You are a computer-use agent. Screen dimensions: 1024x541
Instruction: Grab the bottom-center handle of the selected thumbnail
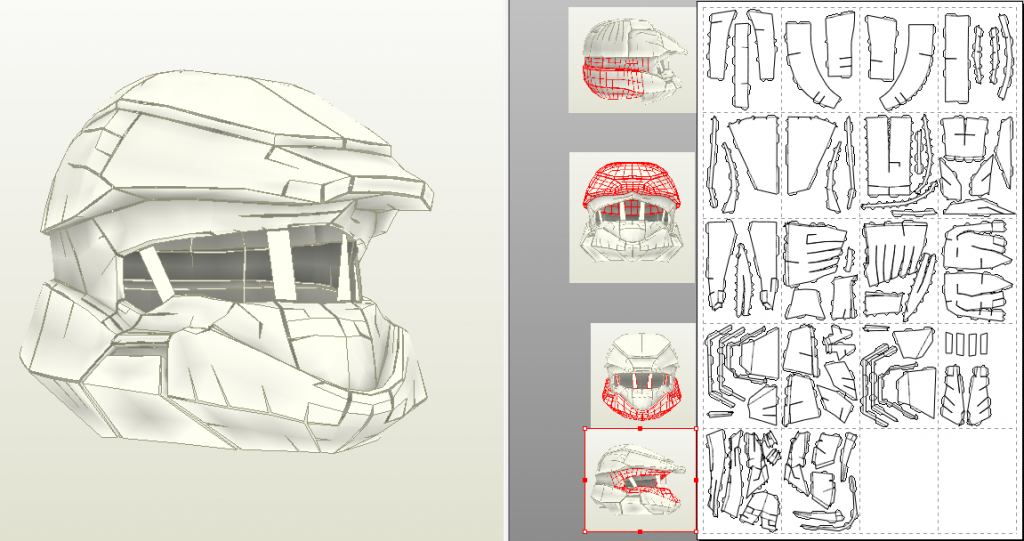(640, 532)
